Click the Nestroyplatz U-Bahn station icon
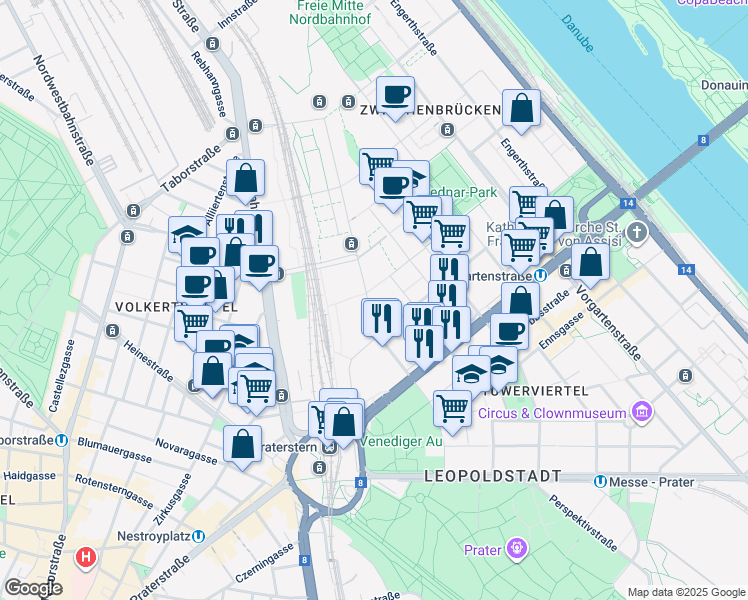Screen dimensions: 748x600 click(x=199, y=537)
